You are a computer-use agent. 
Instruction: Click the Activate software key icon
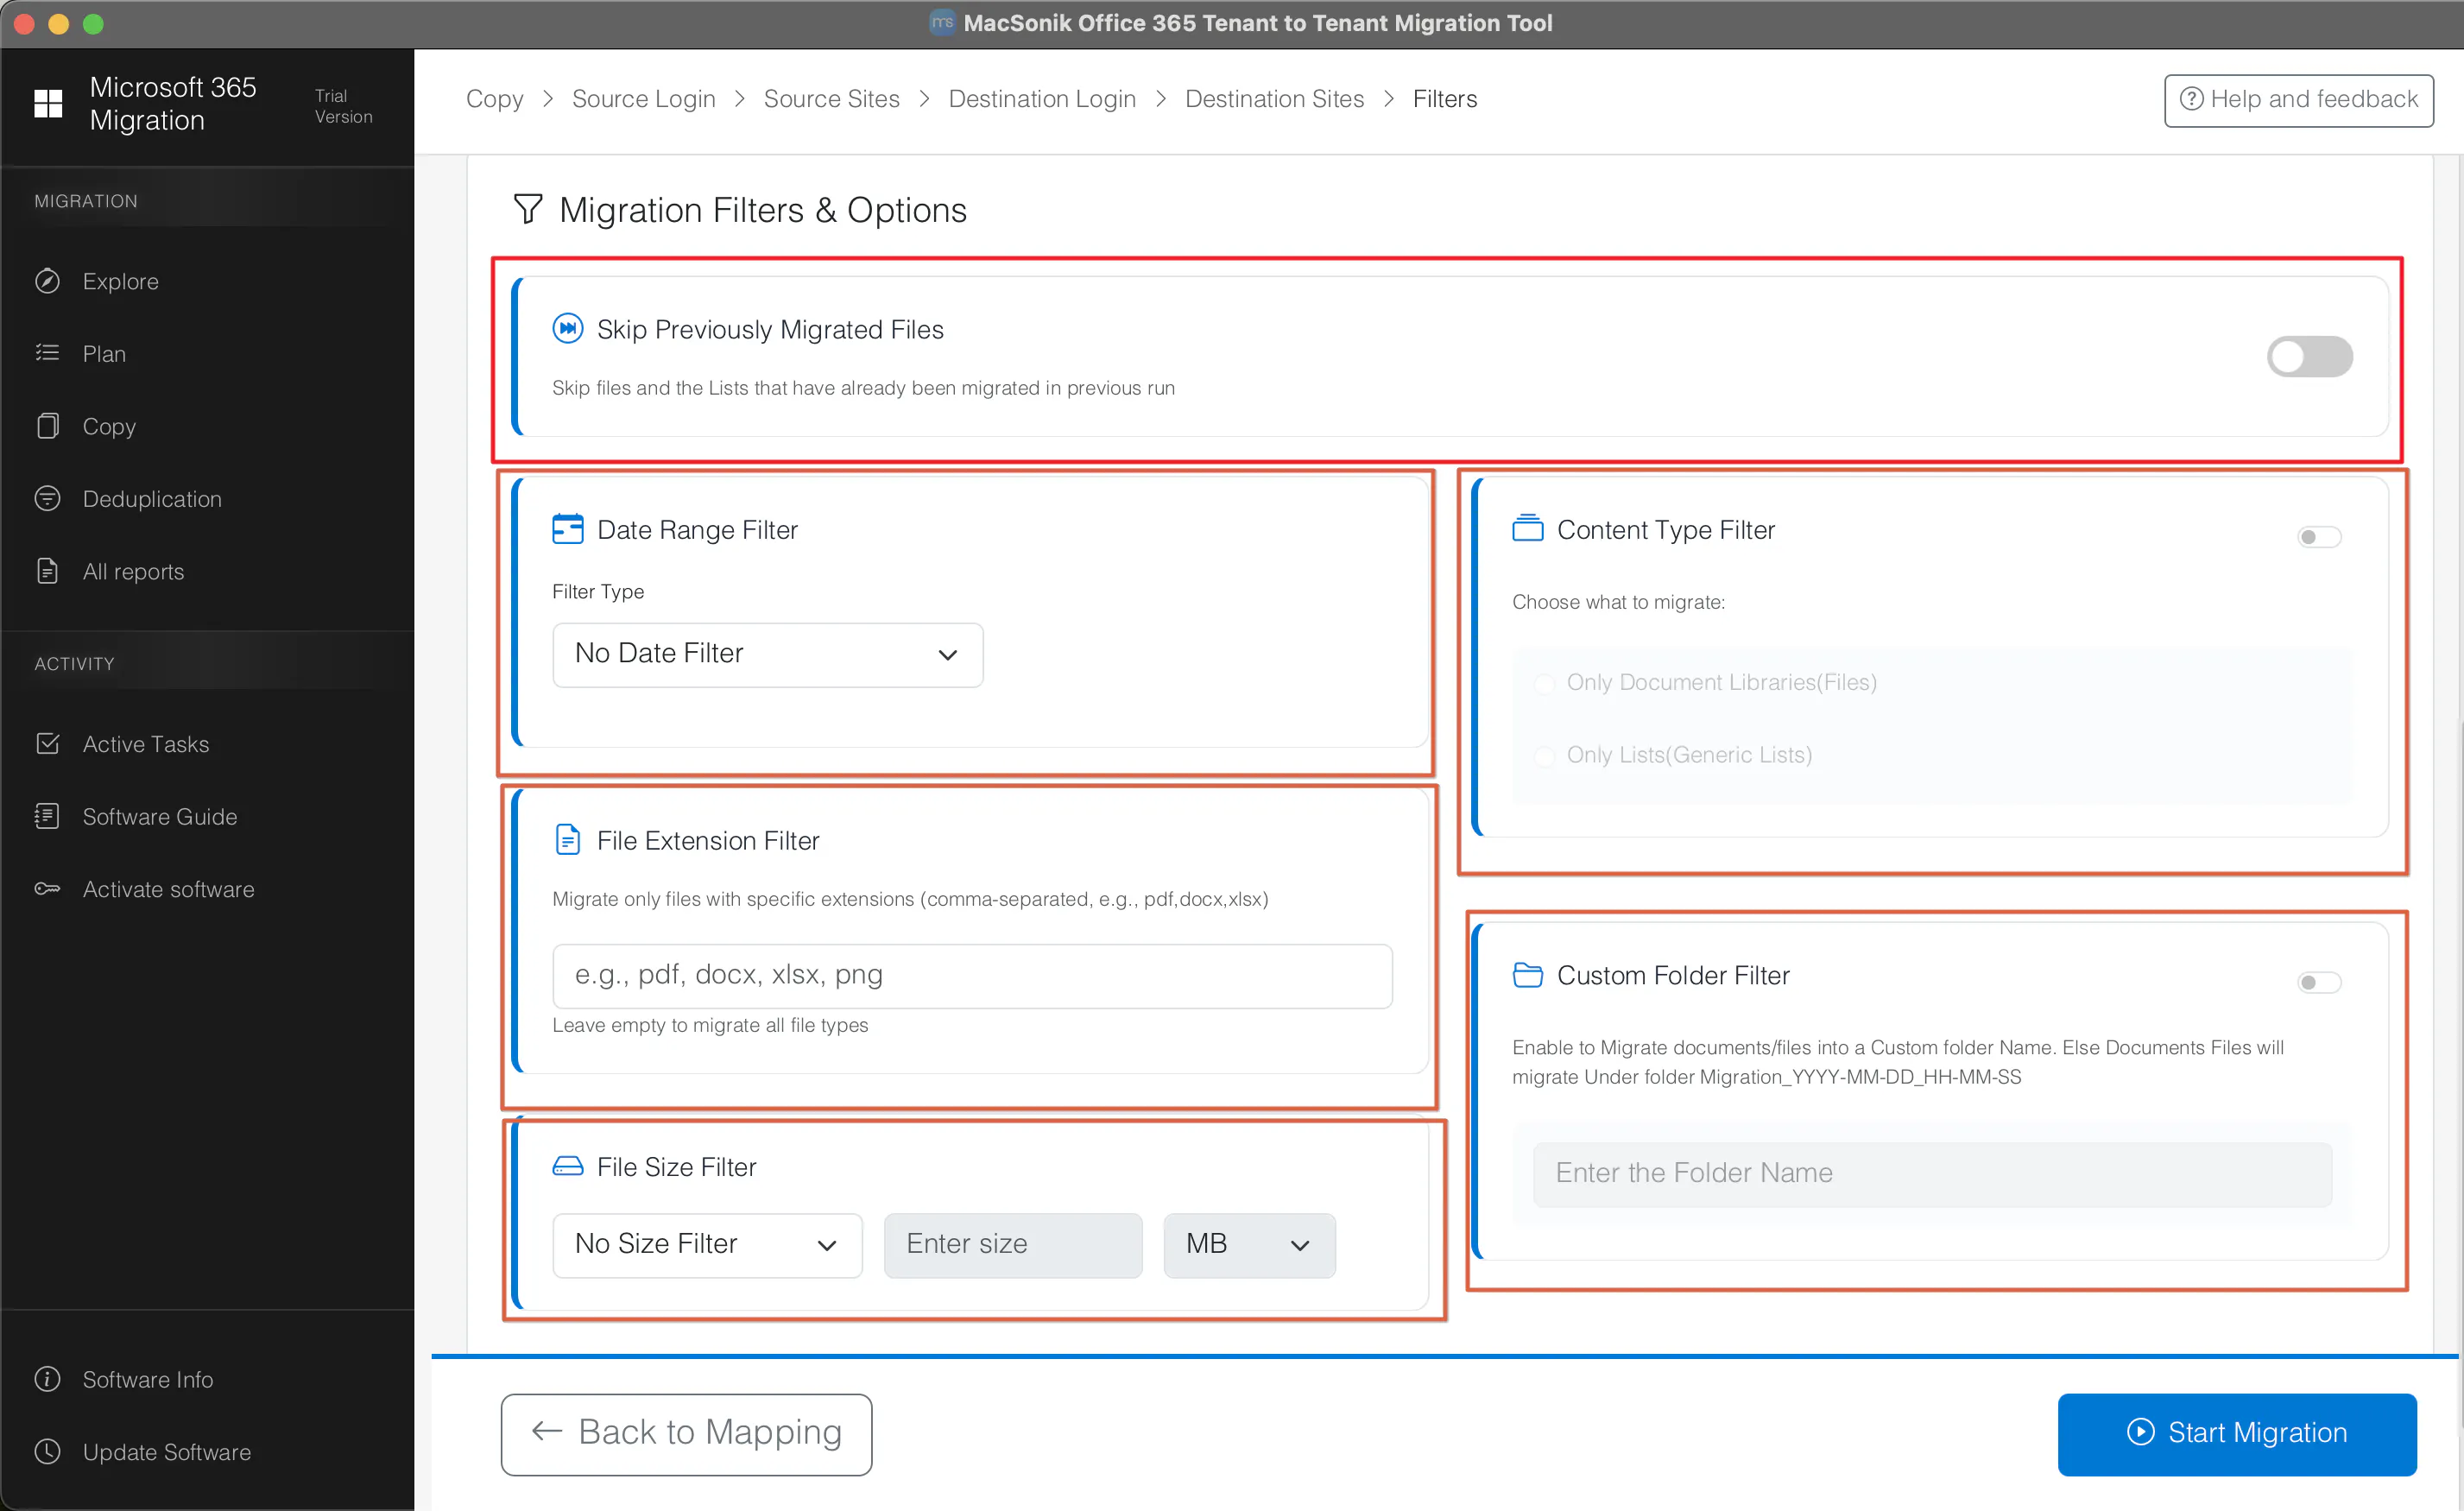point(47,888)
